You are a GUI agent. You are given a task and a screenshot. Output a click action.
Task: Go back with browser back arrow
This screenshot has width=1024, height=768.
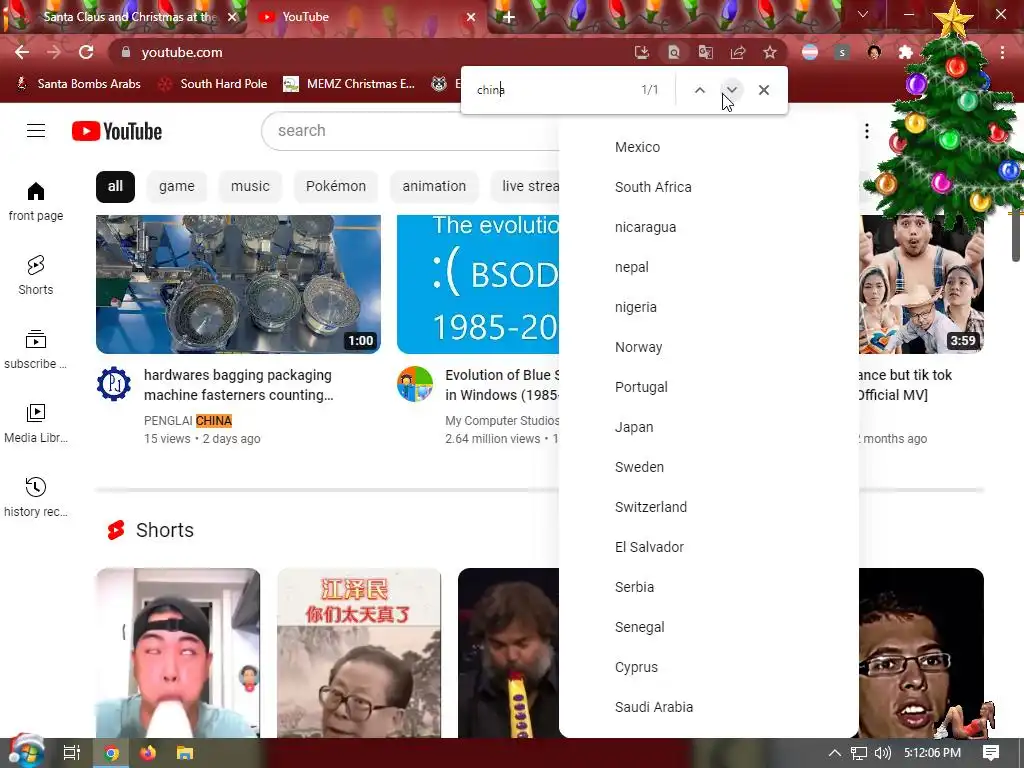(22, 52)
